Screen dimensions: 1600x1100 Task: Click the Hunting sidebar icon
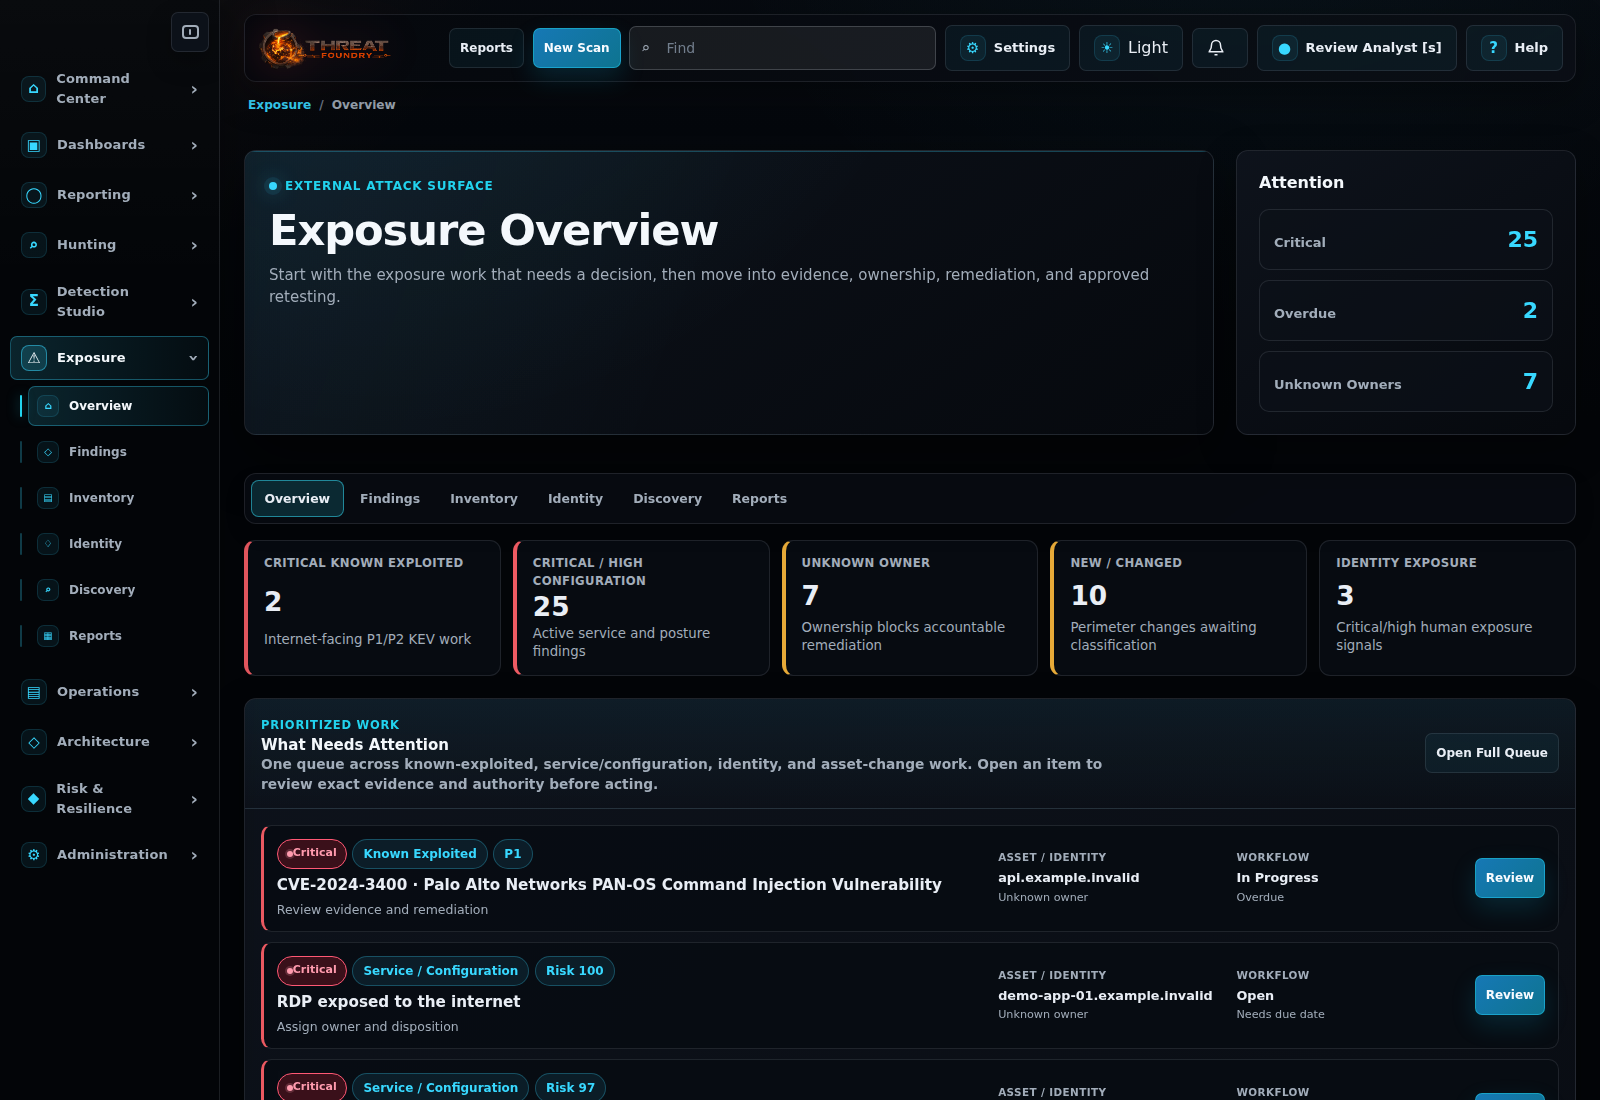34,245
